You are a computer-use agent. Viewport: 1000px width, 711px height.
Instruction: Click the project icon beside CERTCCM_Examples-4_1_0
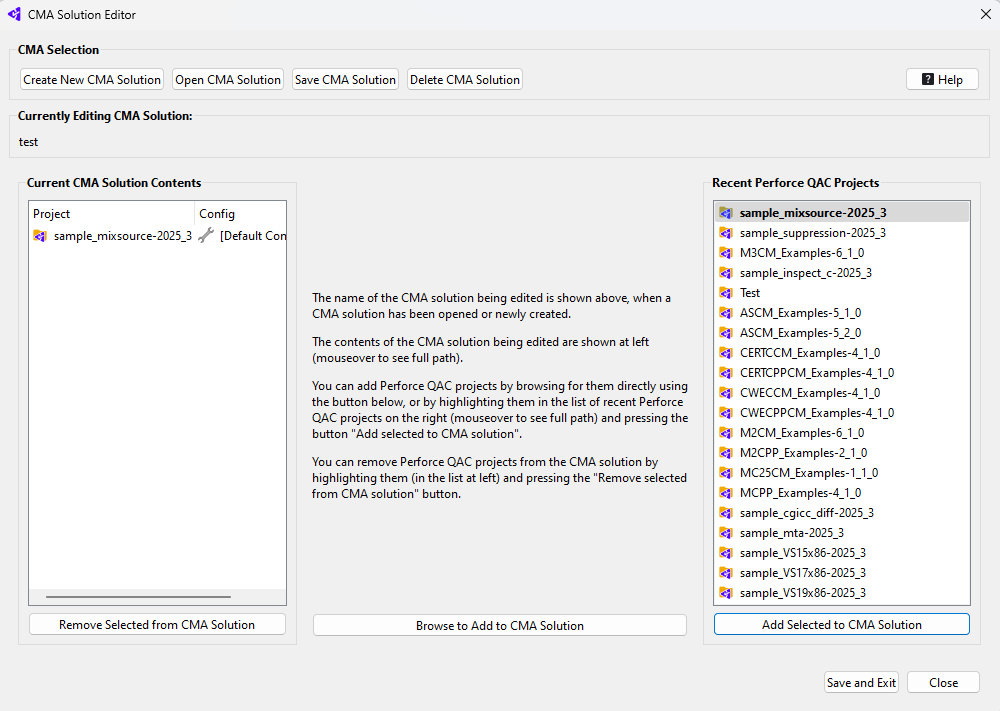tap(726, 353)
